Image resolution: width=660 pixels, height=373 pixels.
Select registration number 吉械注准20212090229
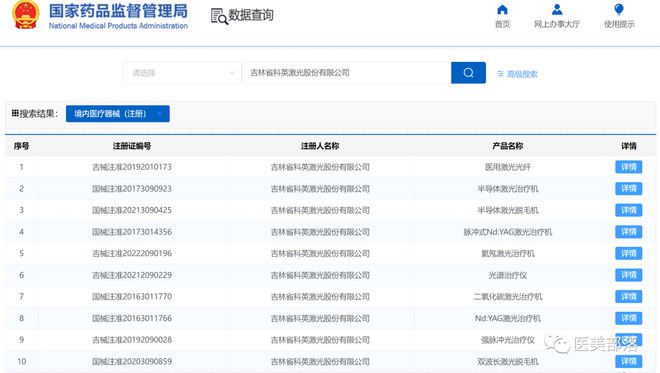132,275
